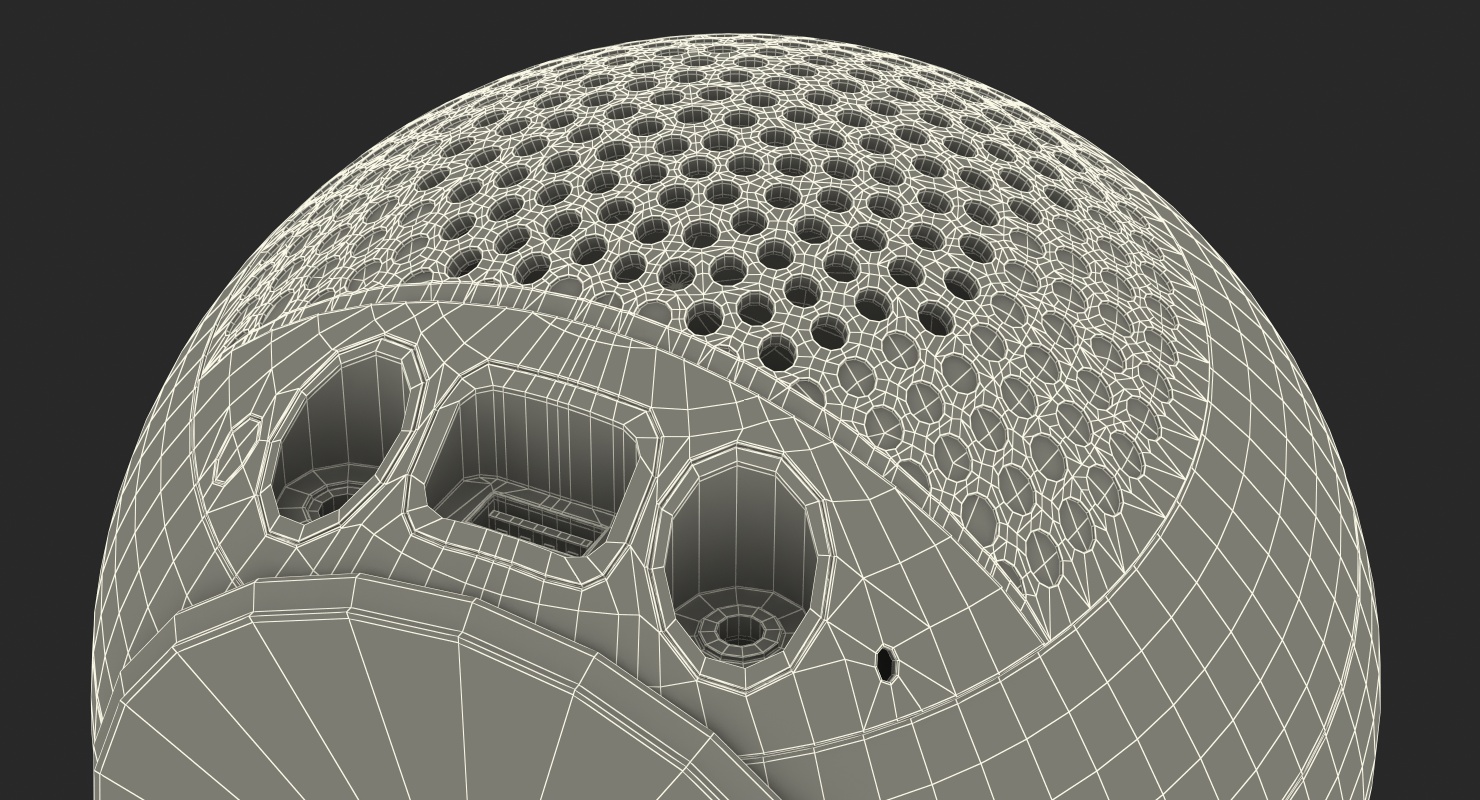Screen dimensions: 1480x800
Task: Click the round socket inside the rightmost octagonal recess
Action: tap(740, 632)
